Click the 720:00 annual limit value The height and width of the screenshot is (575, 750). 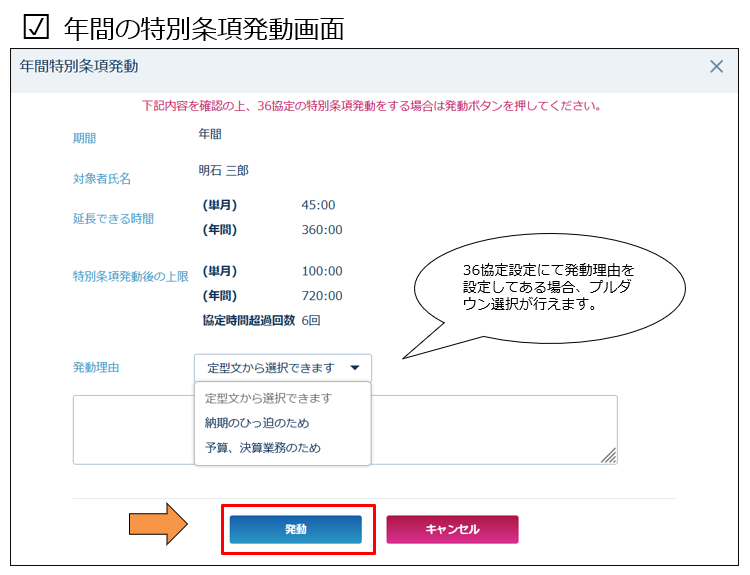322,296
